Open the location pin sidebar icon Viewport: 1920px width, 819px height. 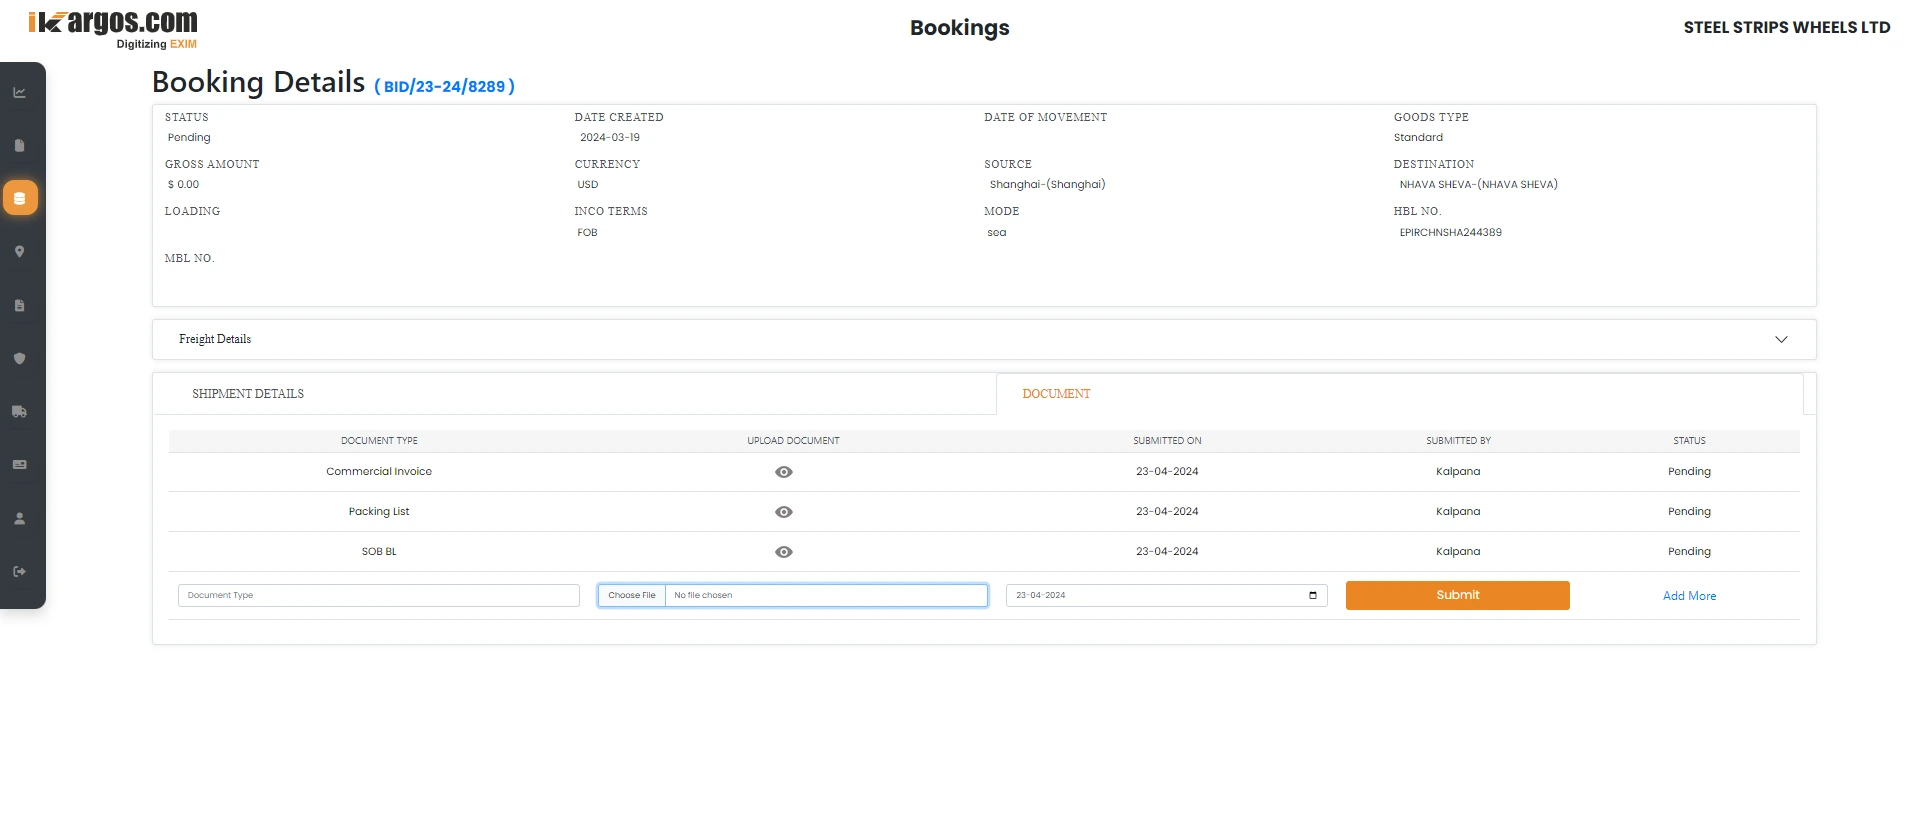(x=19, y=252)
